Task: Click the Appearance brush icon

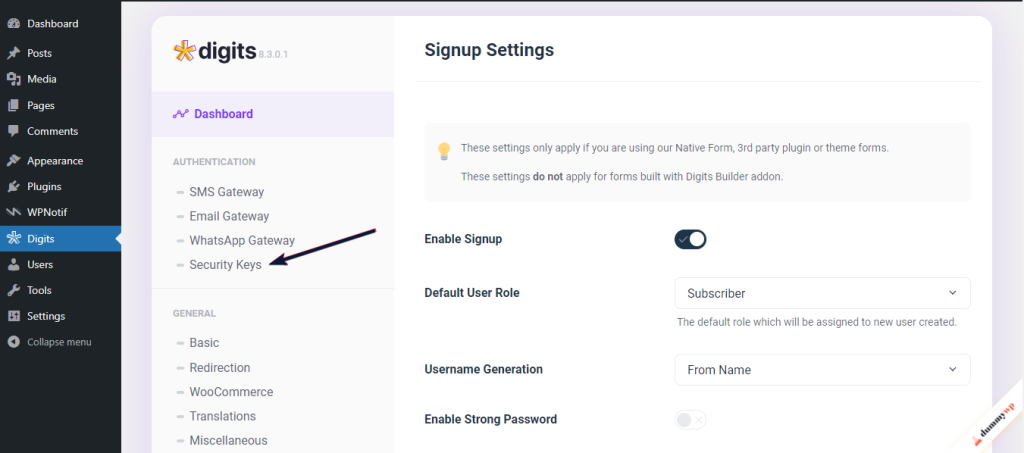Action: pyautogui.click(x=13, y=160)
